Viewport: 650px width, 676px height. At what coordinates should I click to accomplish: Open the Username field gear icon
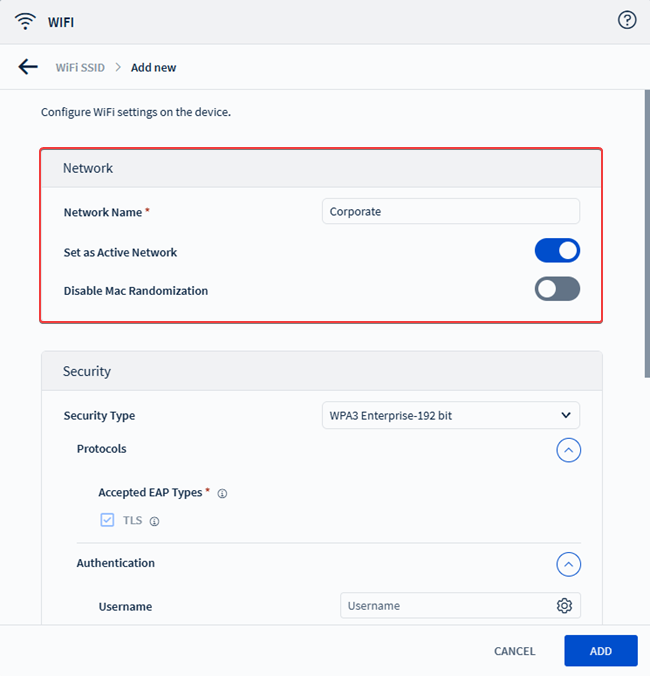[564, 606]
